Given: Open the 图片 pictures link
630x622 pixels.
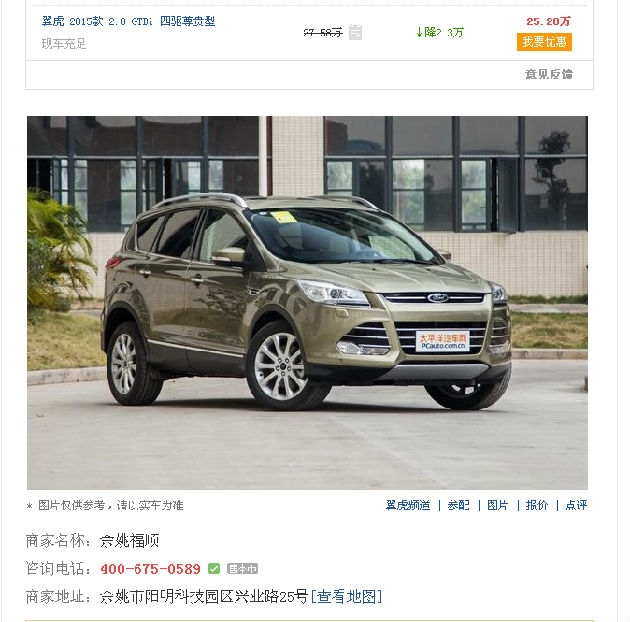Looking at the screenshot, I should click(x=497, y=505).
